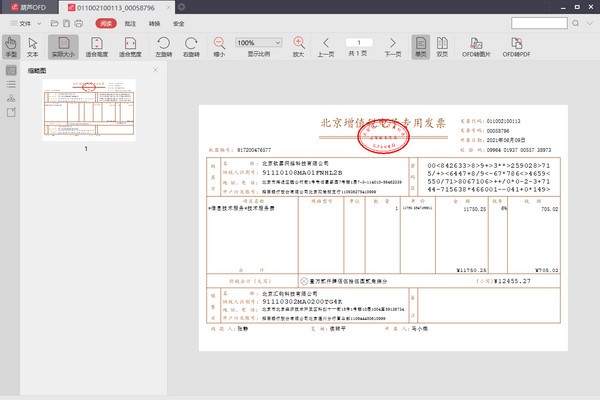Rotate page right (右旋转)

(x=193, y=47)
